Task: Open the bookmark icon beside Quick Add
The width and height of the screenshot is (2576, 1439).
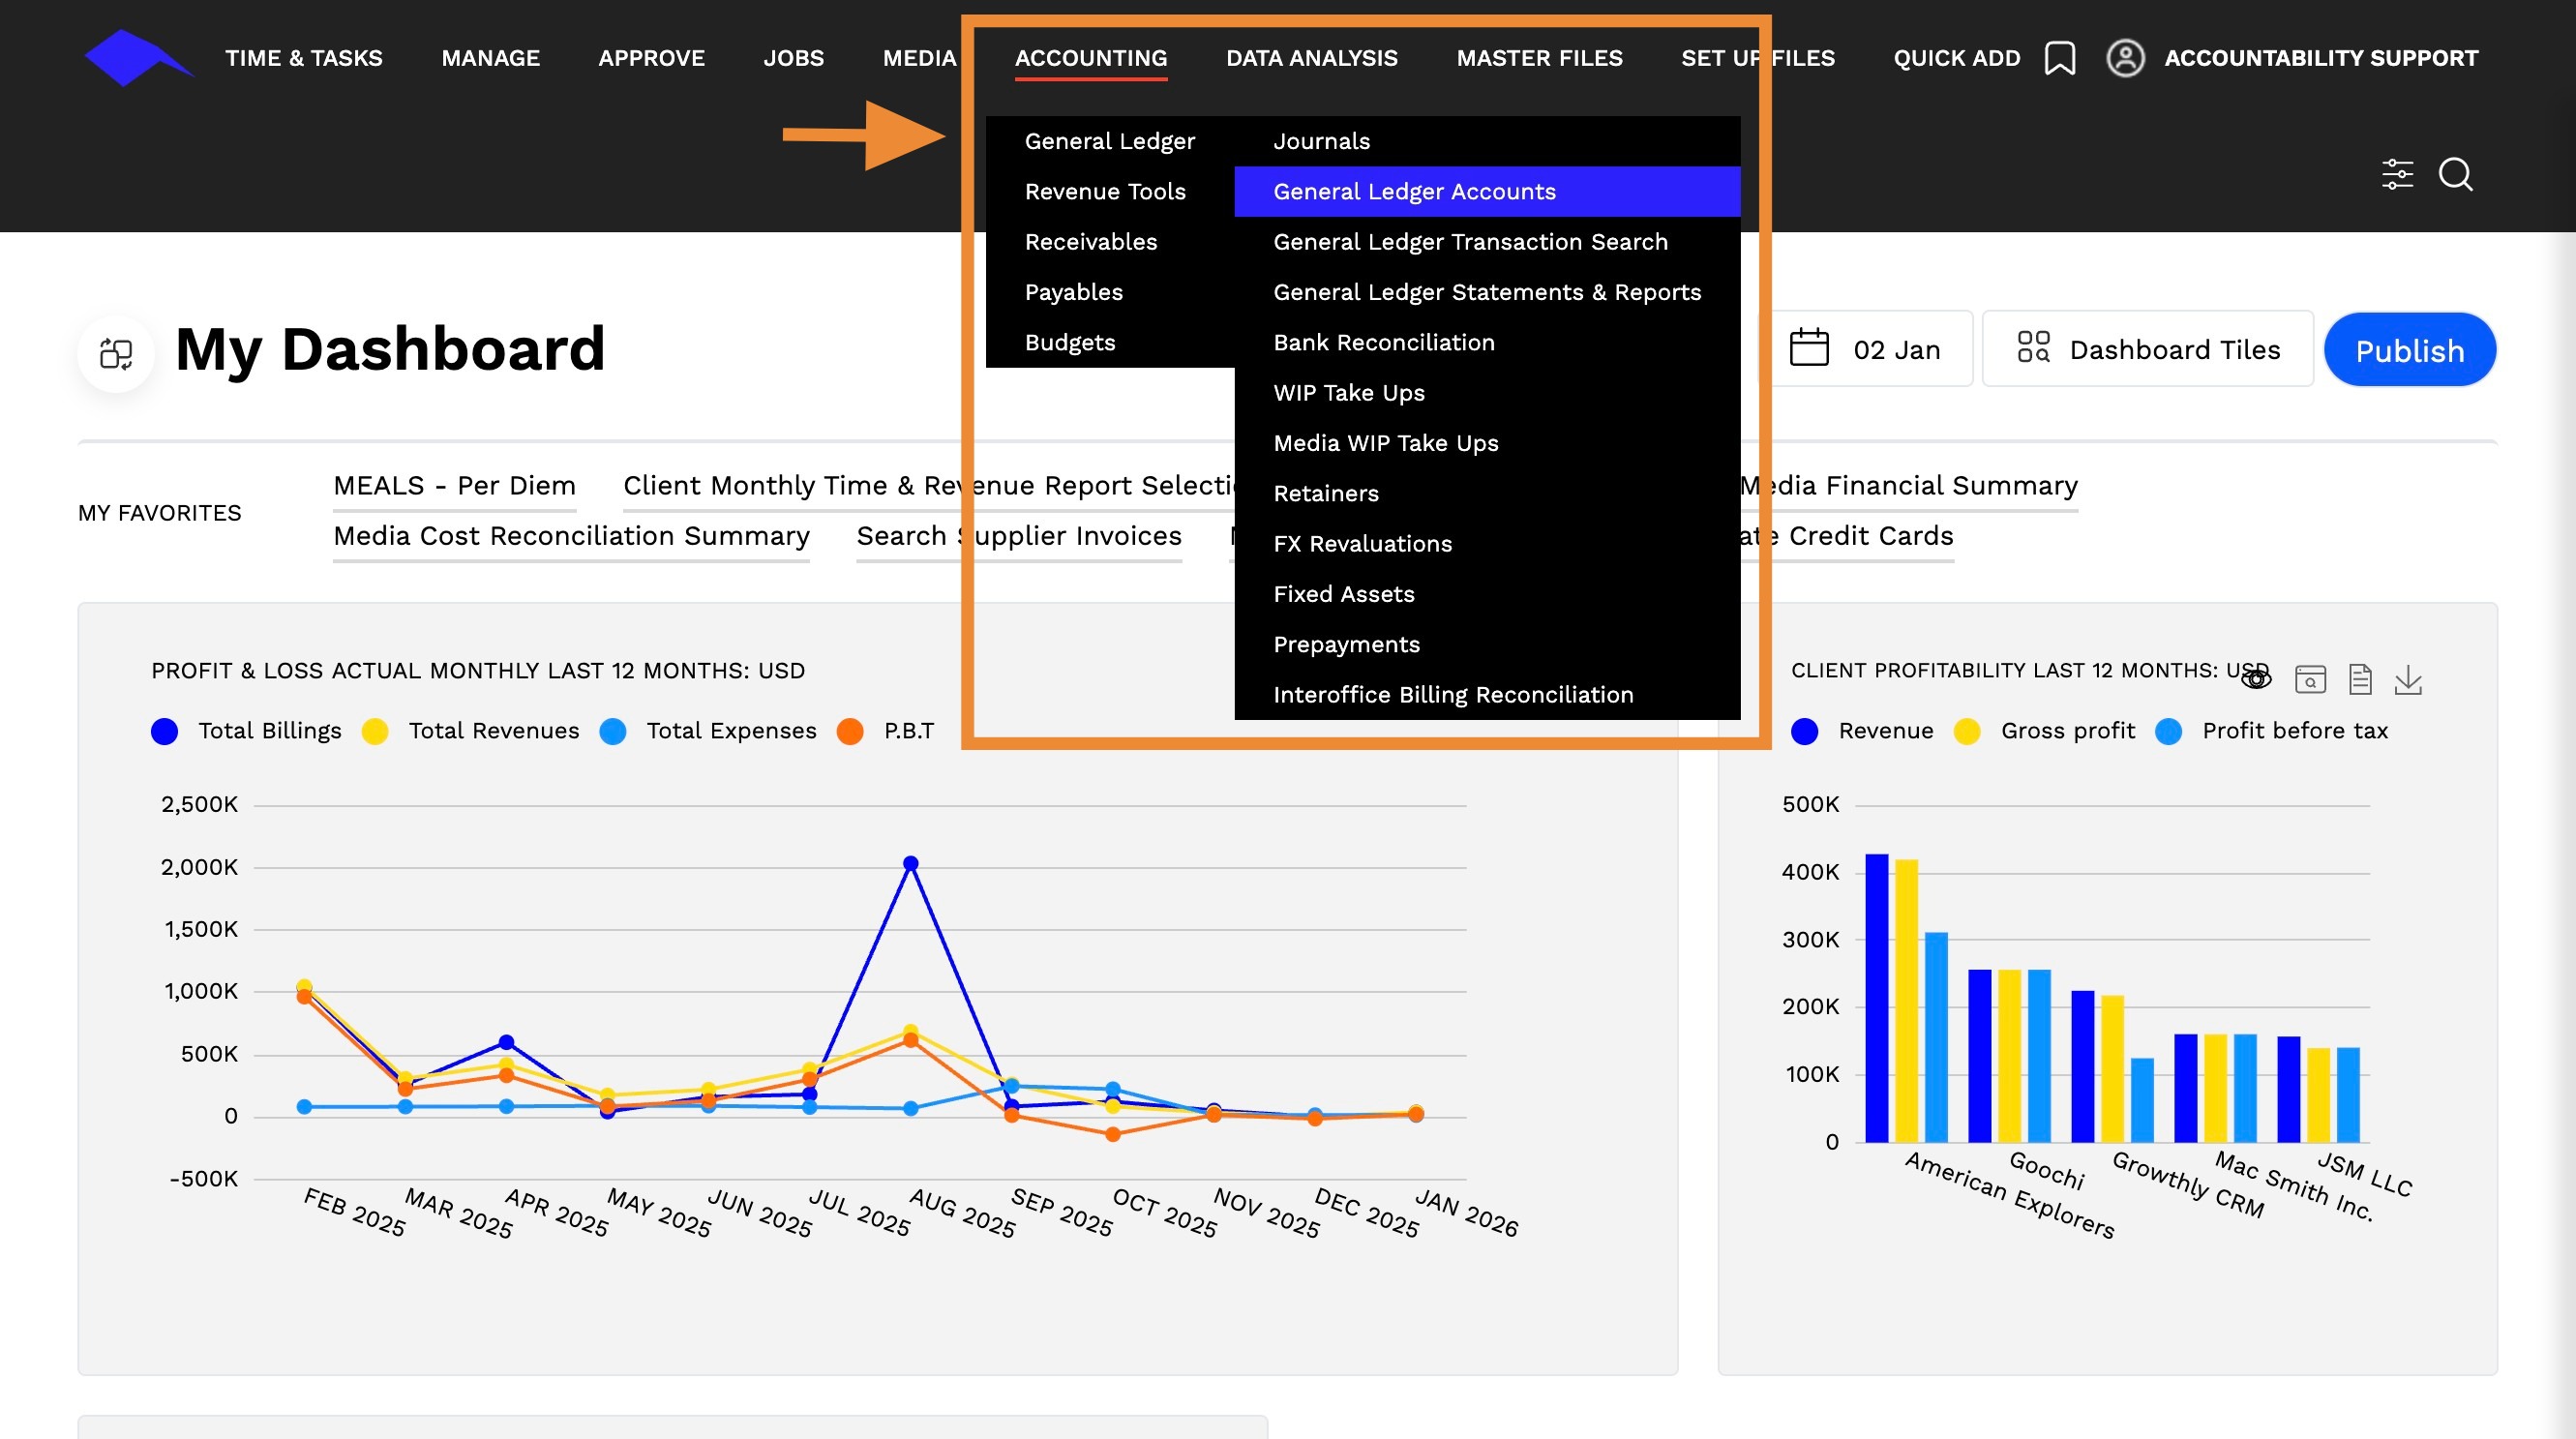Action: [x=2059, y=58]
